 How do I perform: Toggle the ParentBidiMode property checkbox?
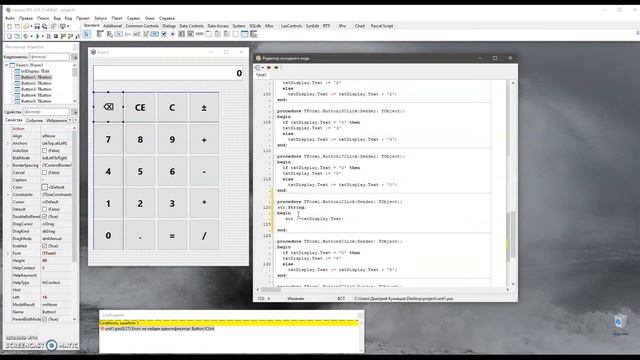(44, 319)
